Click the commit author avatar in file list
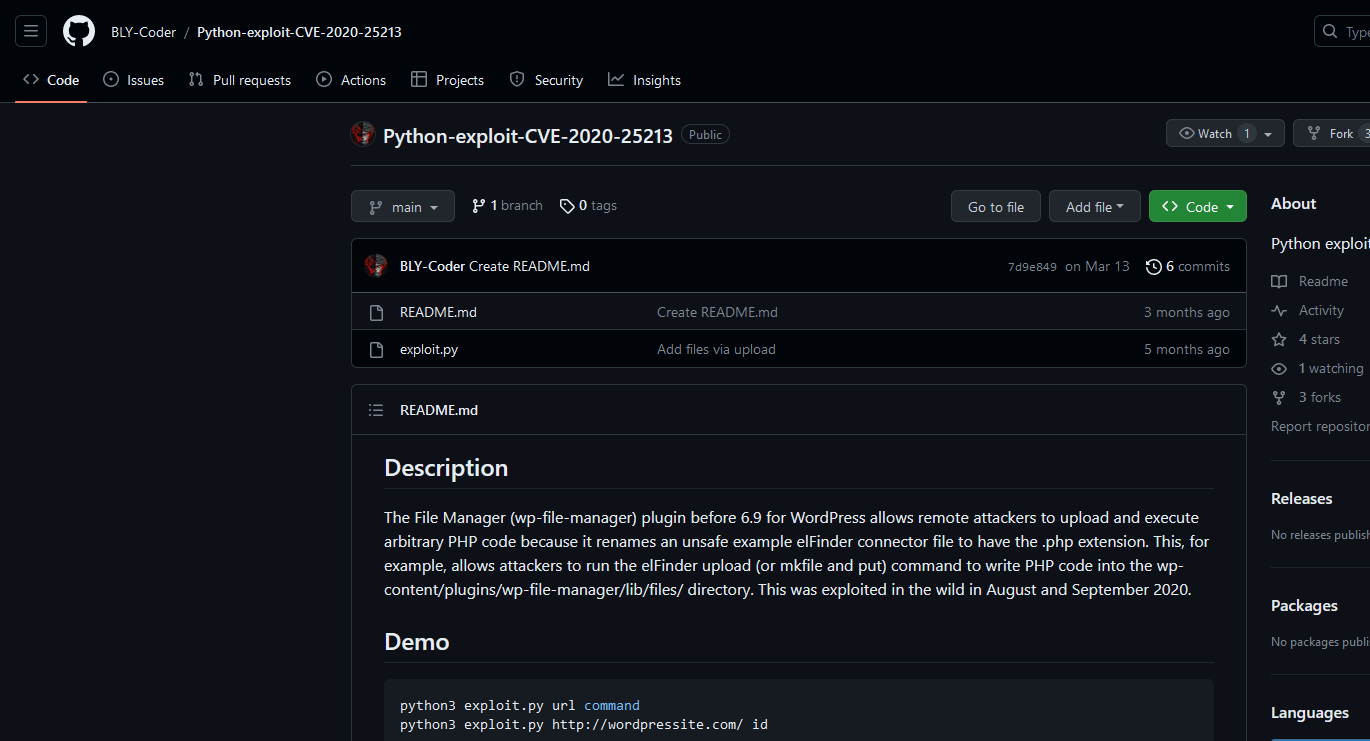 click(376, 266)
